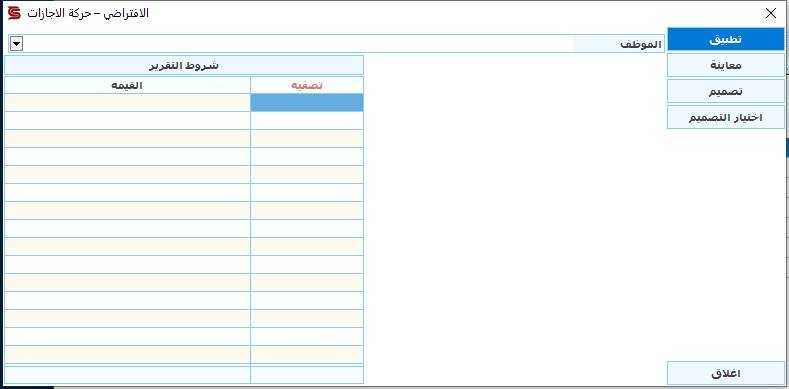Close the window with the X button
Image resolution: width=789 pixels, height=389 pixels.
[x=770, y=14]
